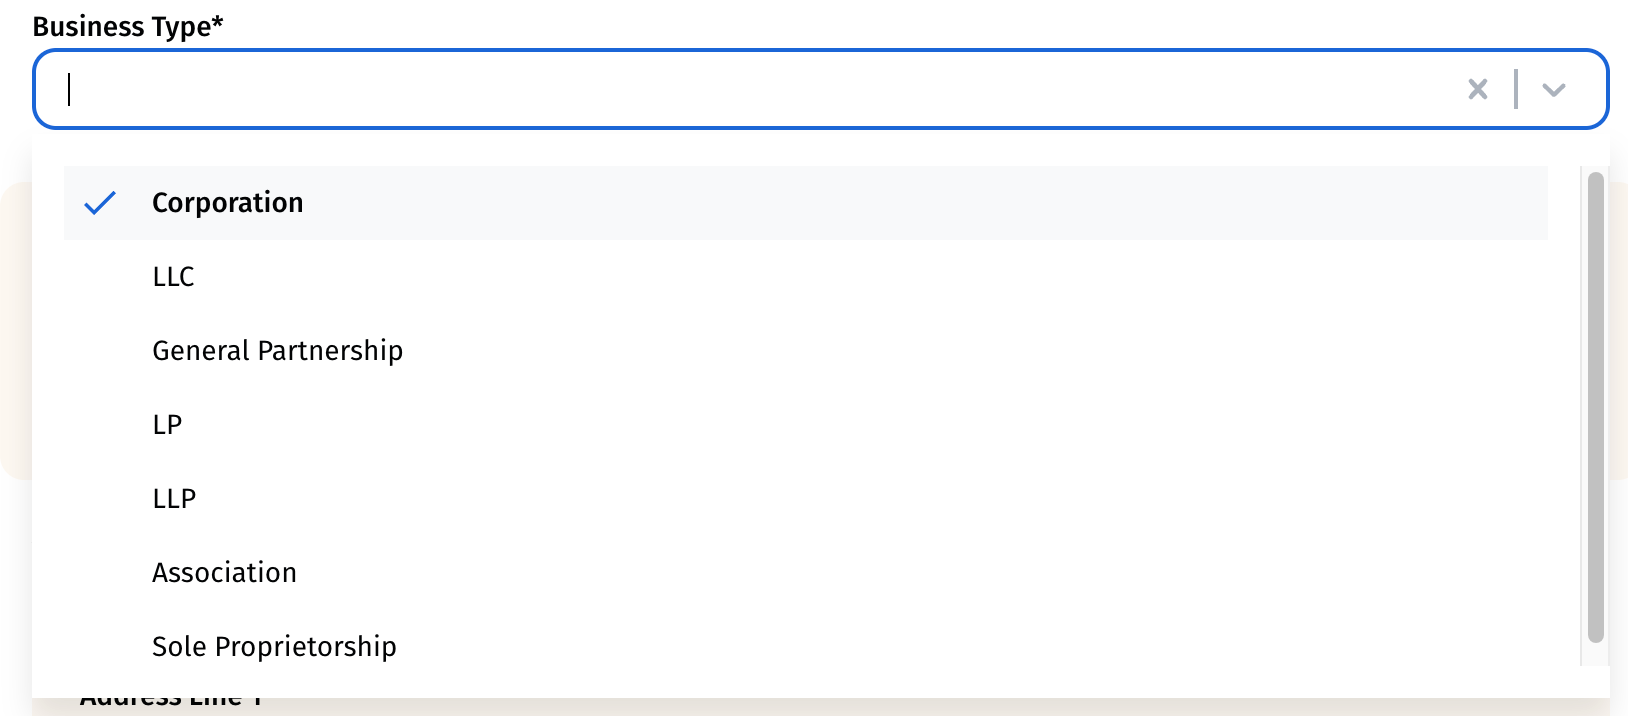
Task: Click the partially hidden Address Line label
Action: [170, 702]
